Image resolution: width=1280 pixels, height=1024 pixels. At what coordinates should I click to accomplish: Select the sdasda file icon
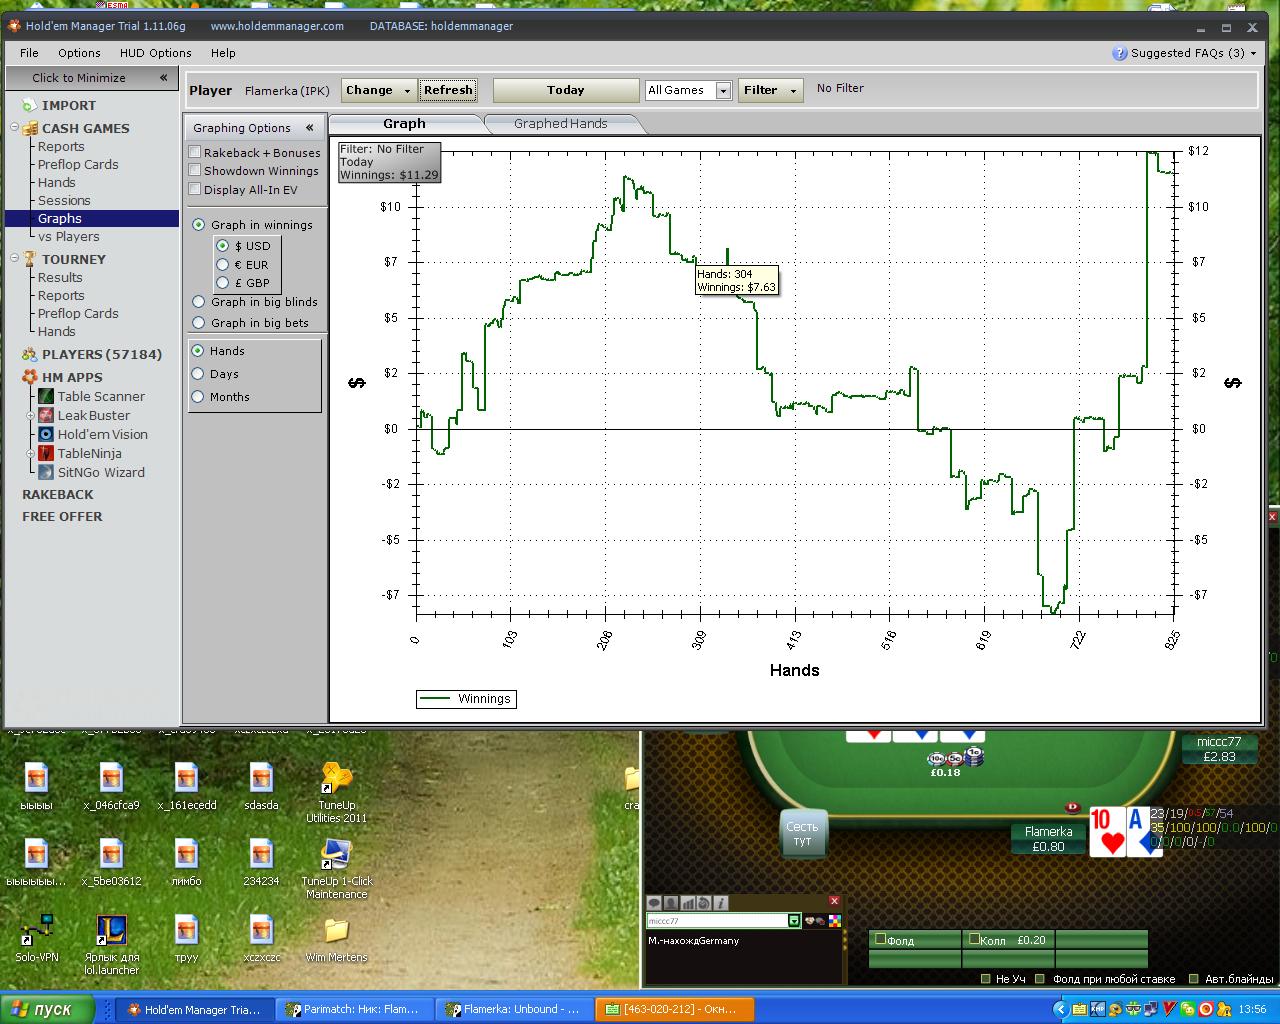coord(261,786)
